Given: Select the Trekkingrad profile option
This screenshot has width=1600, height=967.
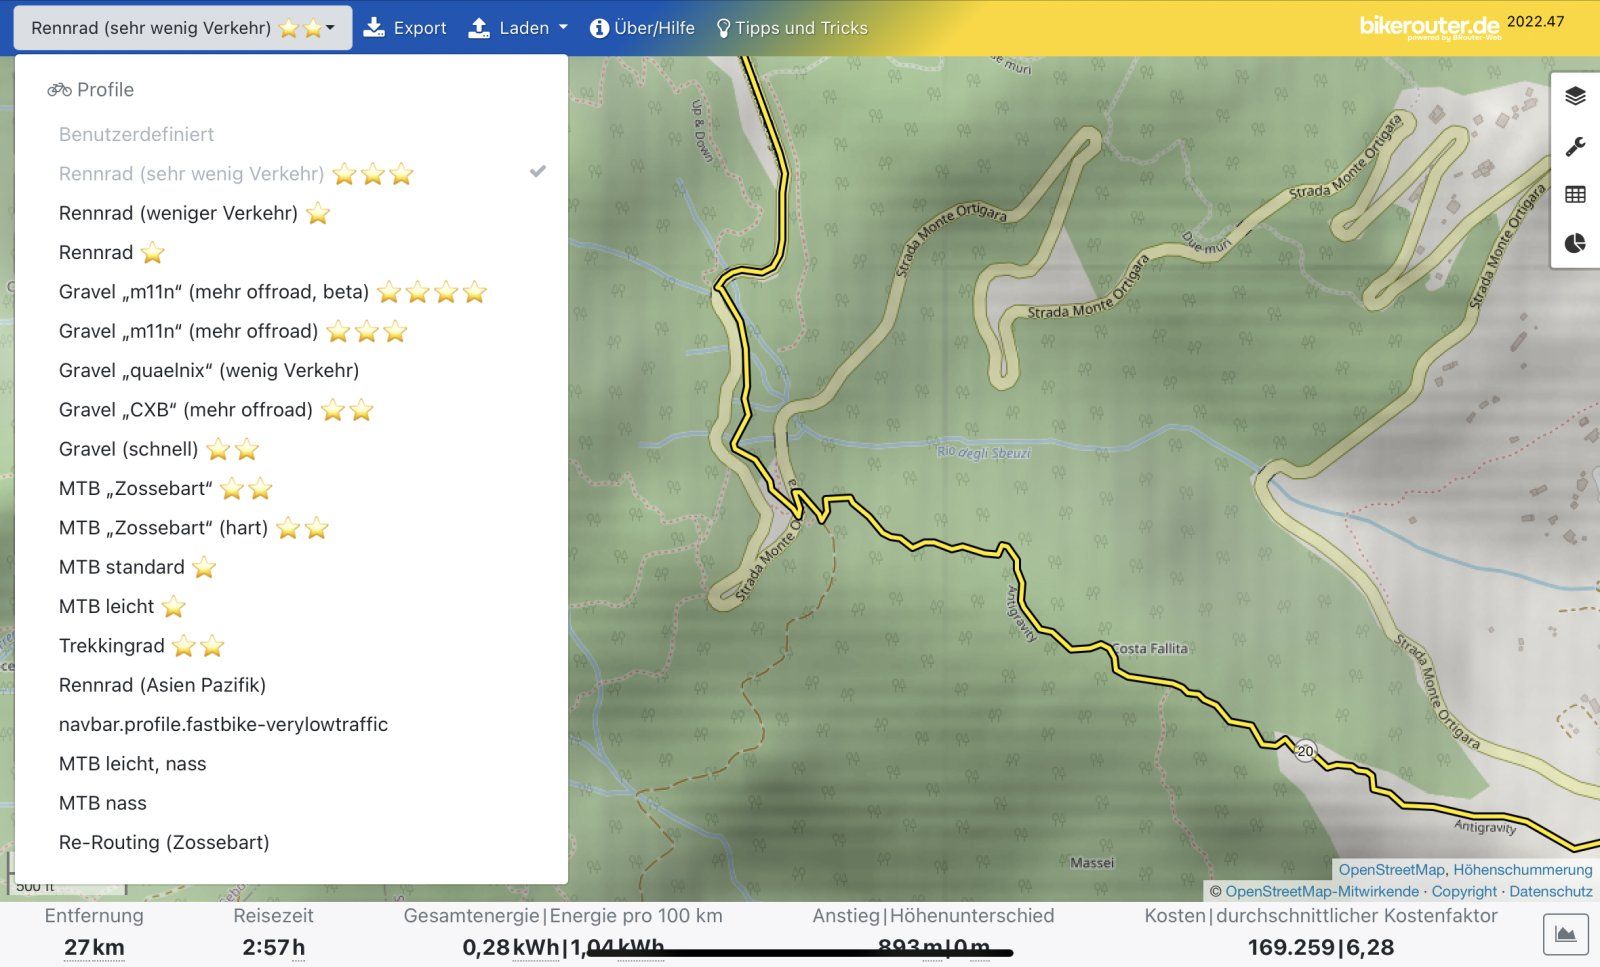Looking at the screenshot, I should [112, 646].
